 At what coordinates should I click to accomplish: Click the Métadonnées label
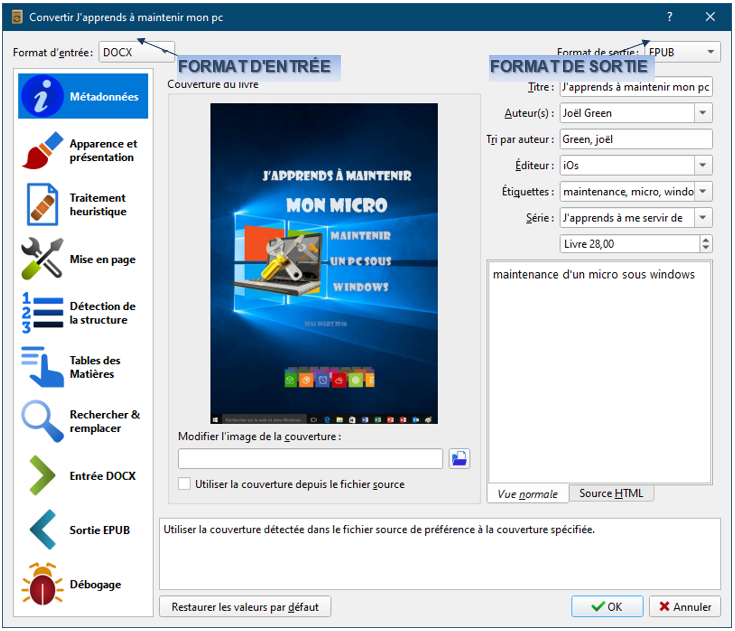[x=104, y=97]
